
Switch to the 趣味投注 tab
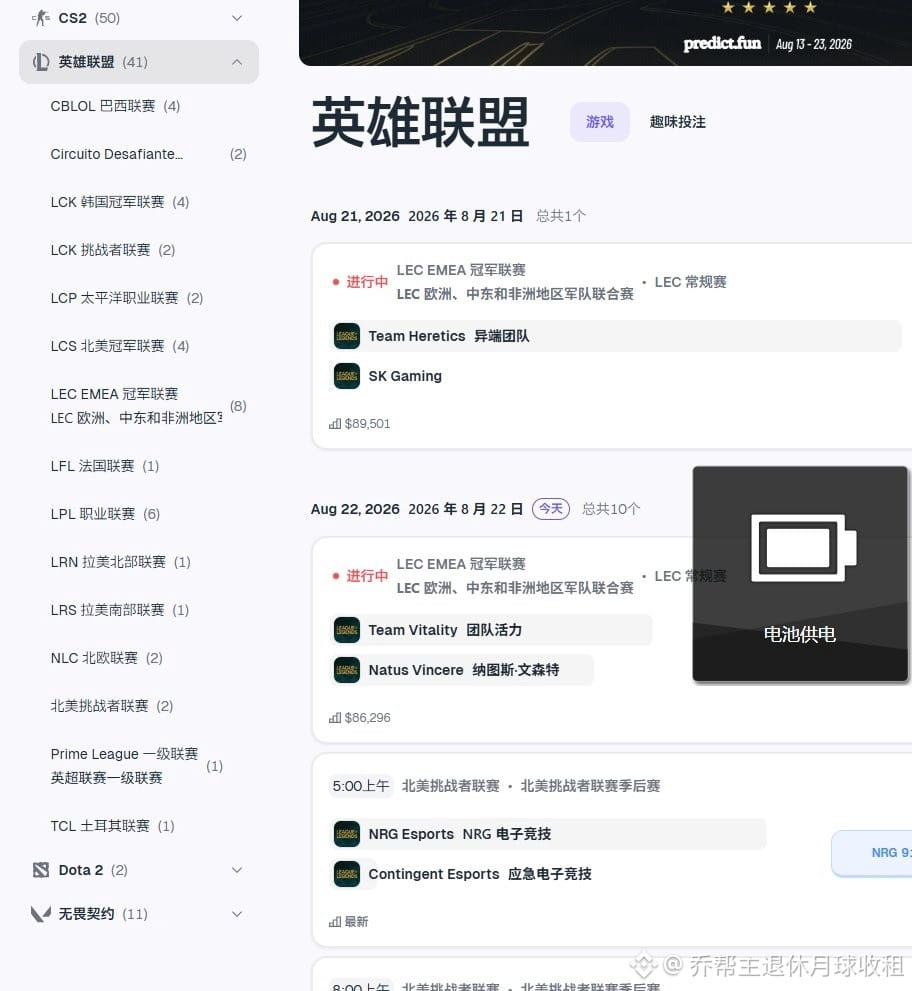(x=678, y=122)
